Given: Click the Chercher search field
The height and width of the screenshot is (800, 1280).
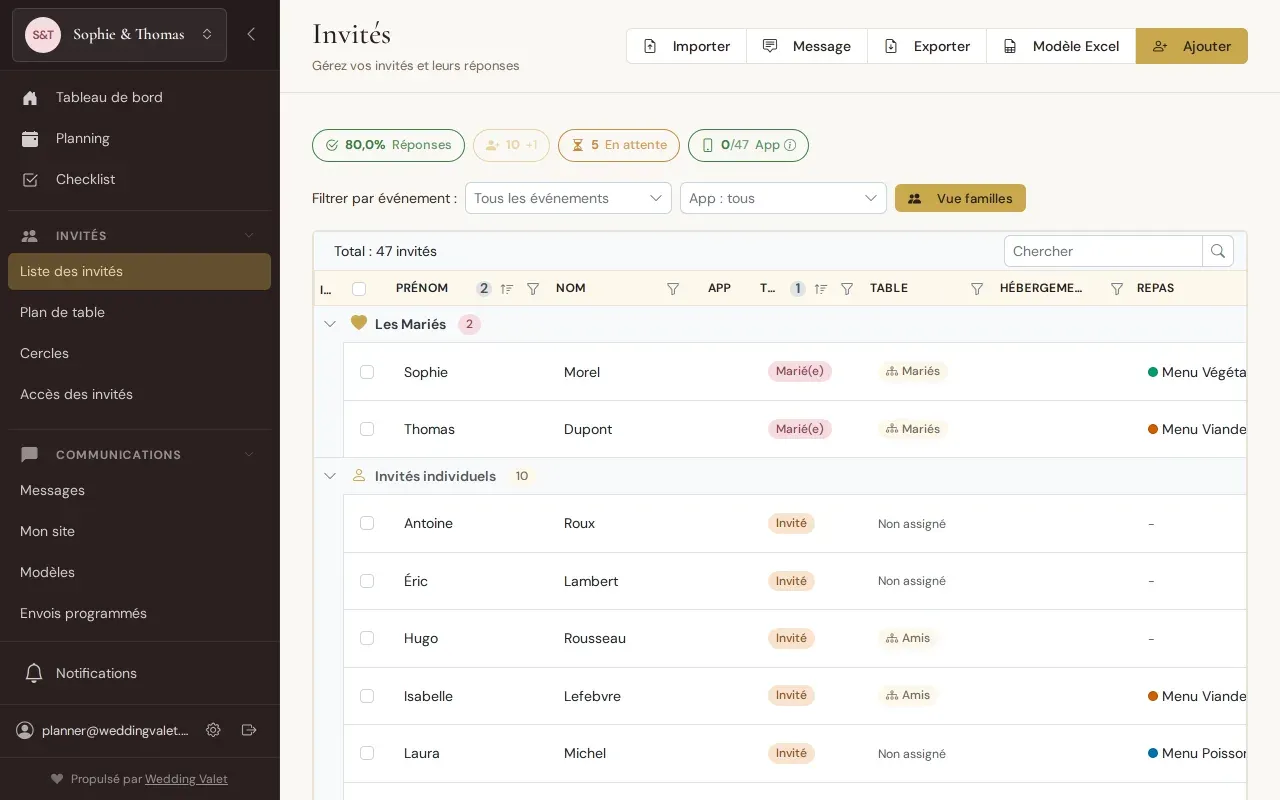Looking at the screenshot, I should [1103, 251].
